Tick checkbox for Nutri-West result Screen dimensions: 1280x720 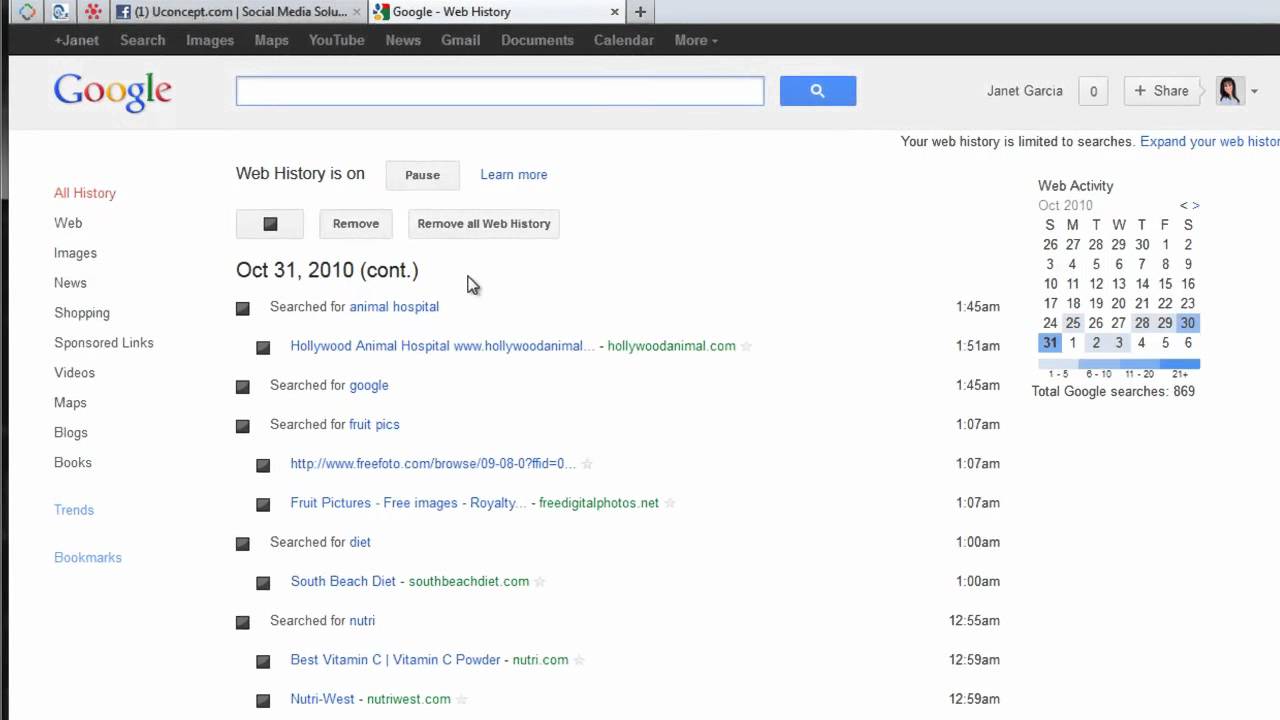tap(263, 700)
